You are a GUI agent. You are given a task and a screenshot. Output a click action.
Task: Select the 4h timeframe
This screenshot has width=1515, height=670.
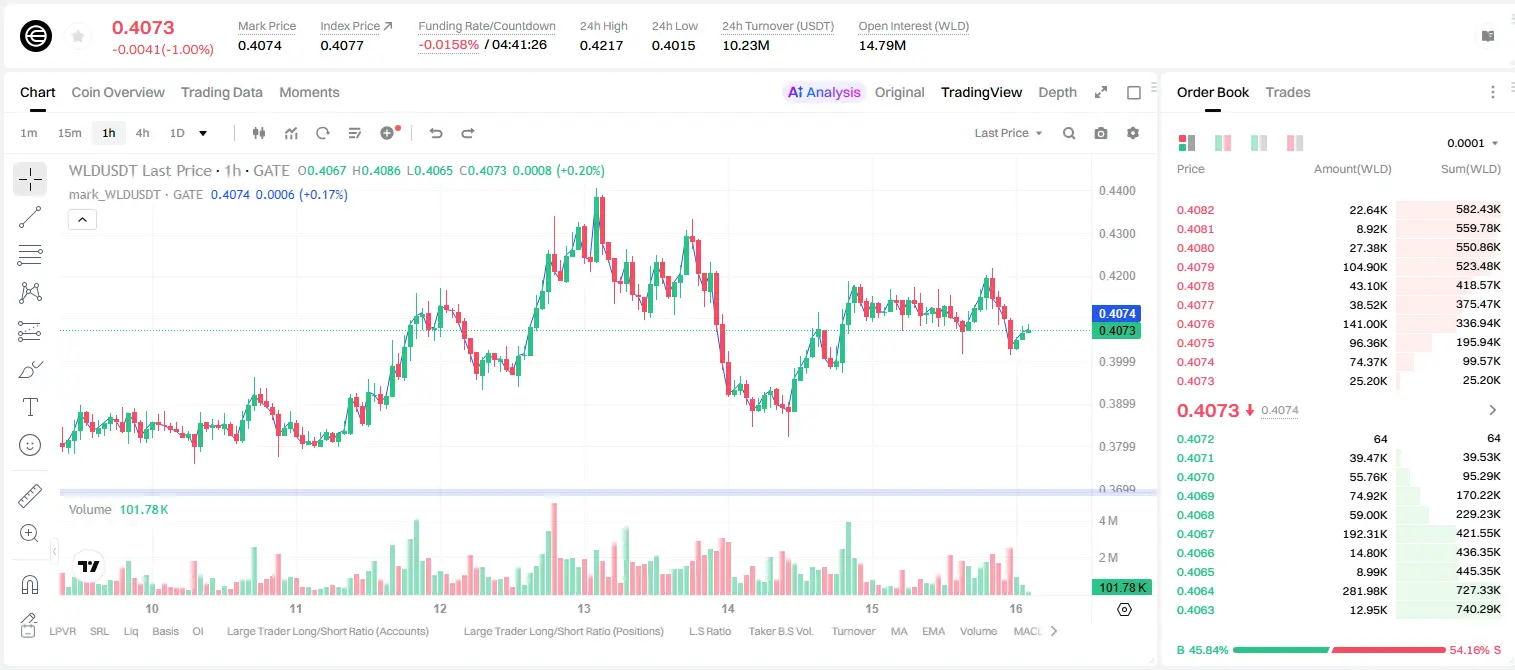[x=142, y=133]
